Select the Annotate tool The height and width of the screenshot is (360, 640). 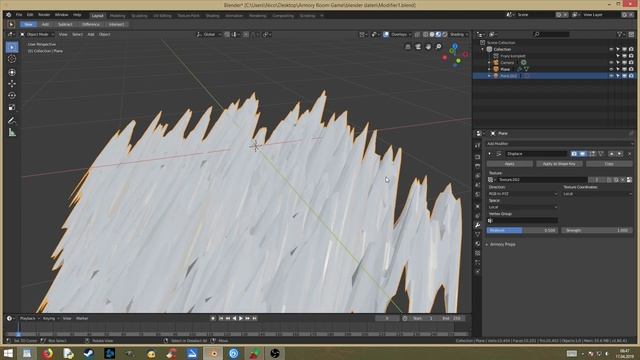point(12,120)
